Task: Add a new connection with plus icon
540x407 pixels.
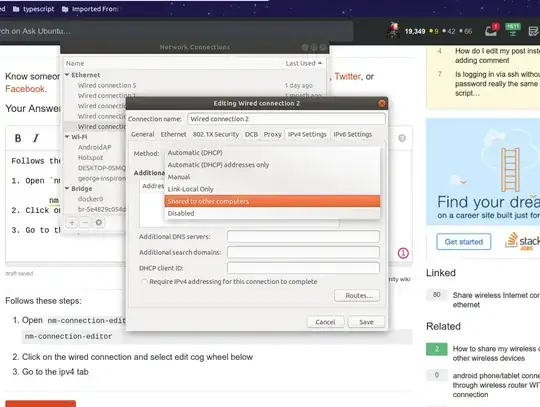Action: (x=72, y=222)
